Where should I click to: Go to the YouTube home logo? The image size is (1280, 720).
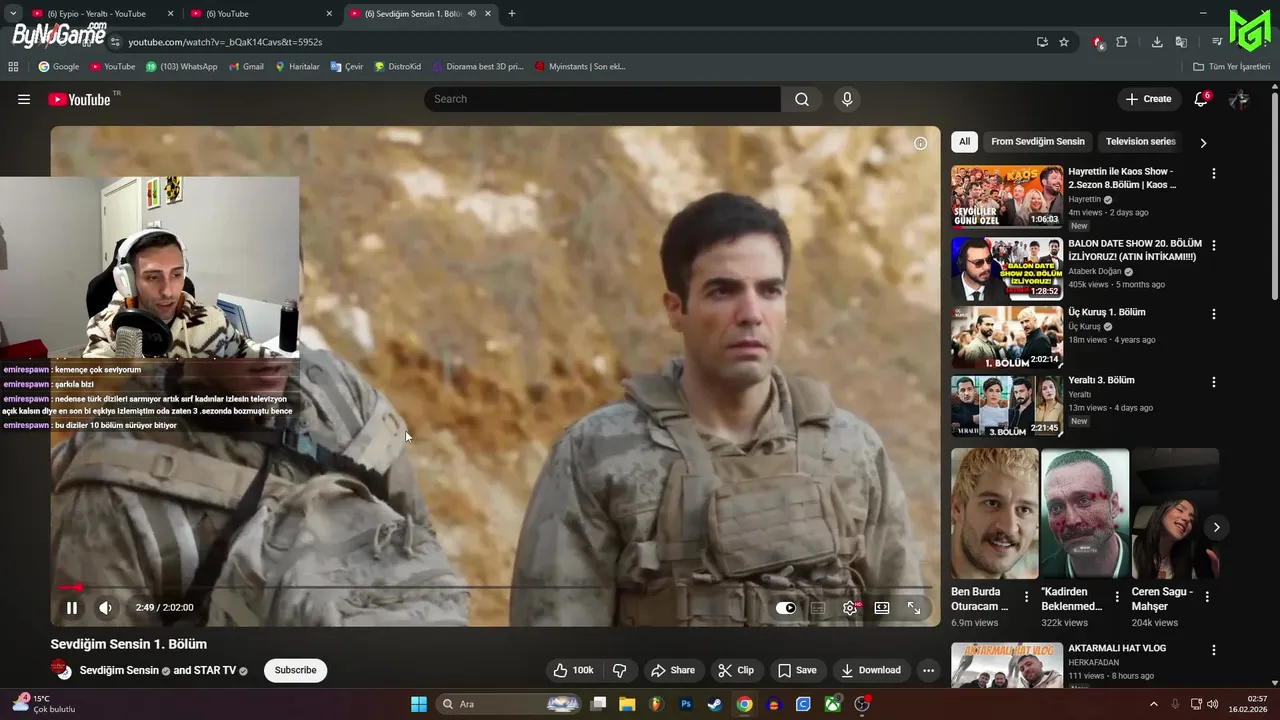79,99
